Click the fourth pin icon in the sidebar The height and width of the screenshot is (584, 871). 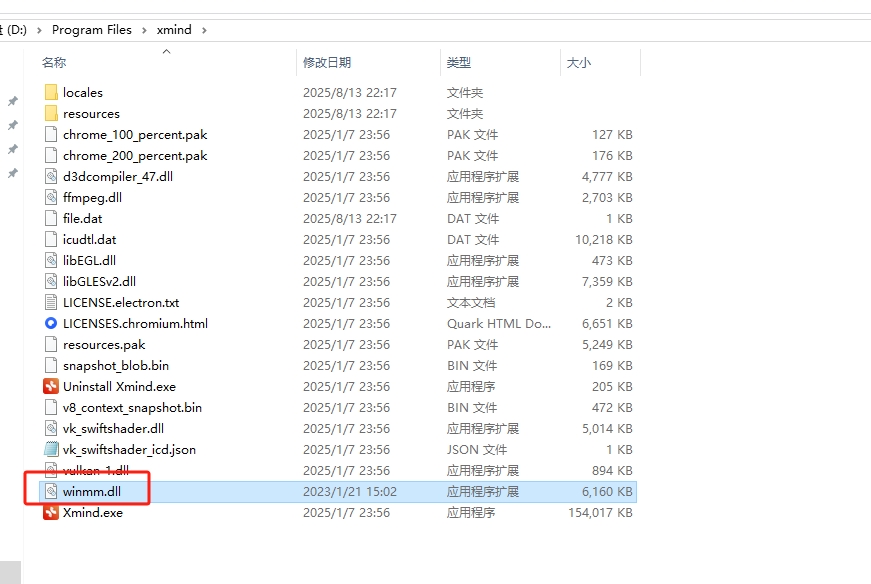(12, 173)
